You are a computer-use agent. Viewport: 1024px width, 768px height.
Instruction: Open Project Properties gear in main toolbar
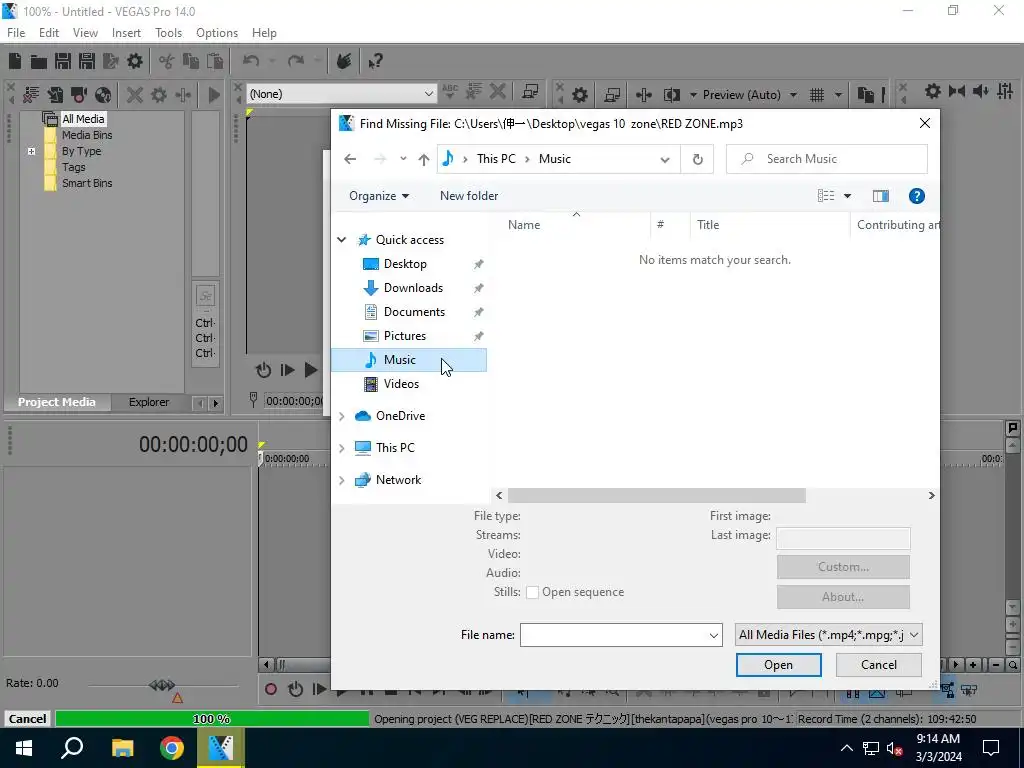pos(135,61)
